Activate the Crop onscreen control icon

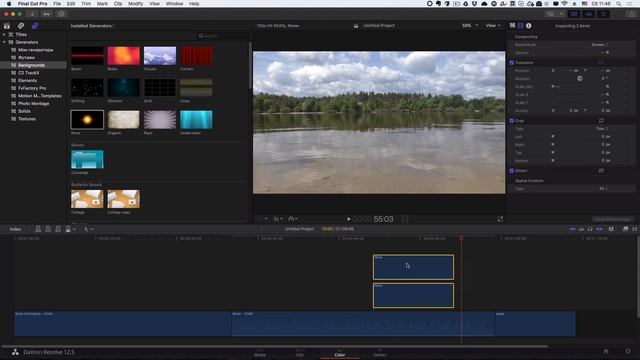pos(601,121)
